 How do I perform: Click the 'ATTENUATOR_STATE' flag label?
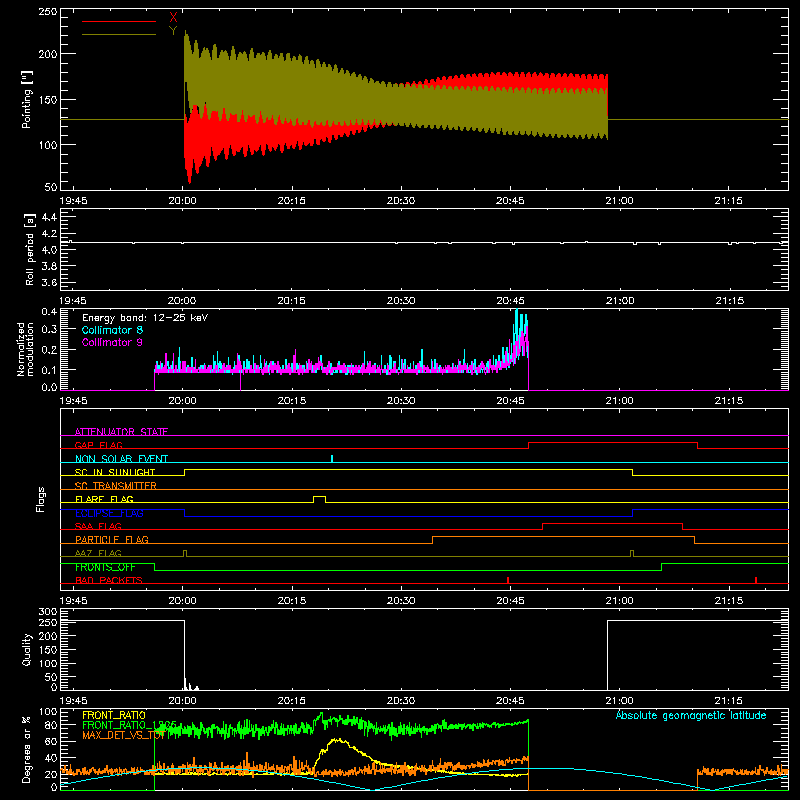pyautogui.click(x=121, y=432)
